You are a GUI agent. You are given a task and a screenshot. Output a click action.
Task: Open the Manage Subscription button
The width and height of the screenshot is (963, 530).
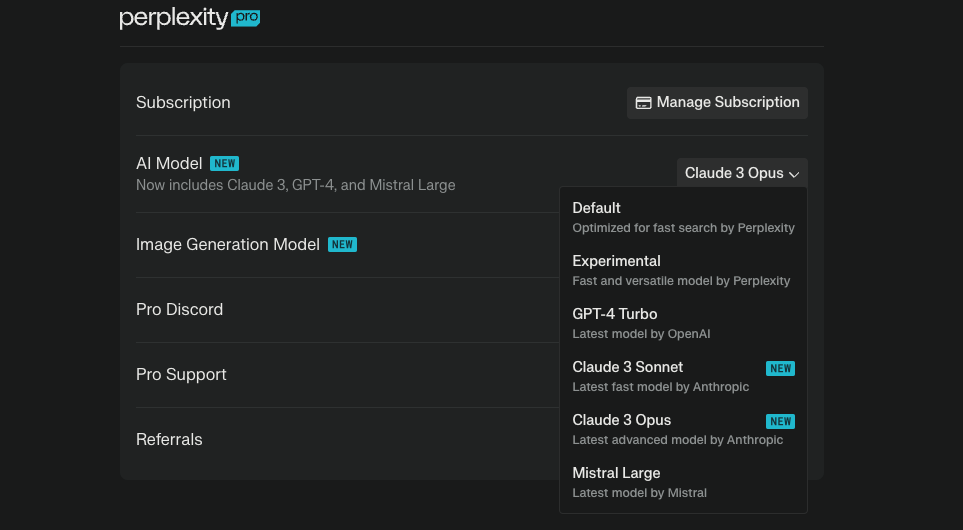[x=717, y=103]
